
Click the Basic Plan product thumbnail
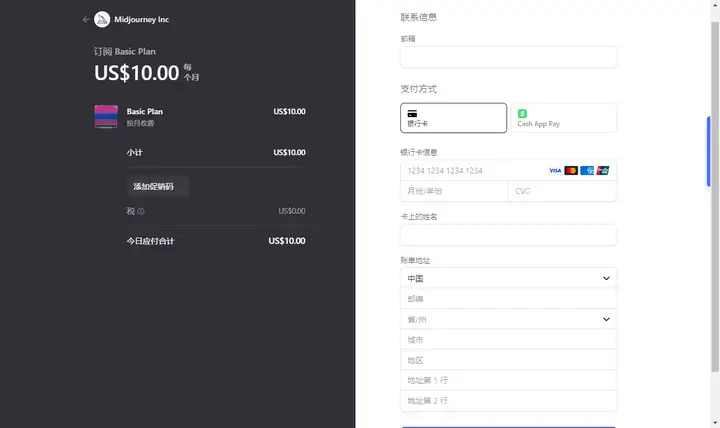coord(106,117)
